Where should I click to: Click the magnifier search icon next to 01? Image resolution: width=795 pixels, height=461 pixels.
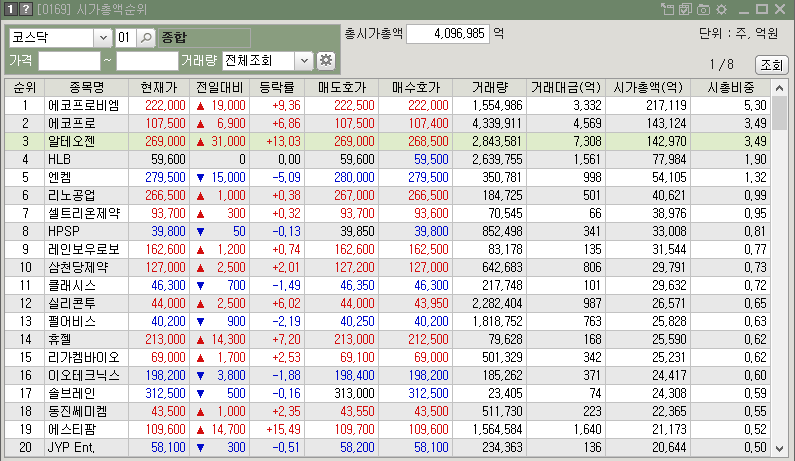tap(146, 38)
